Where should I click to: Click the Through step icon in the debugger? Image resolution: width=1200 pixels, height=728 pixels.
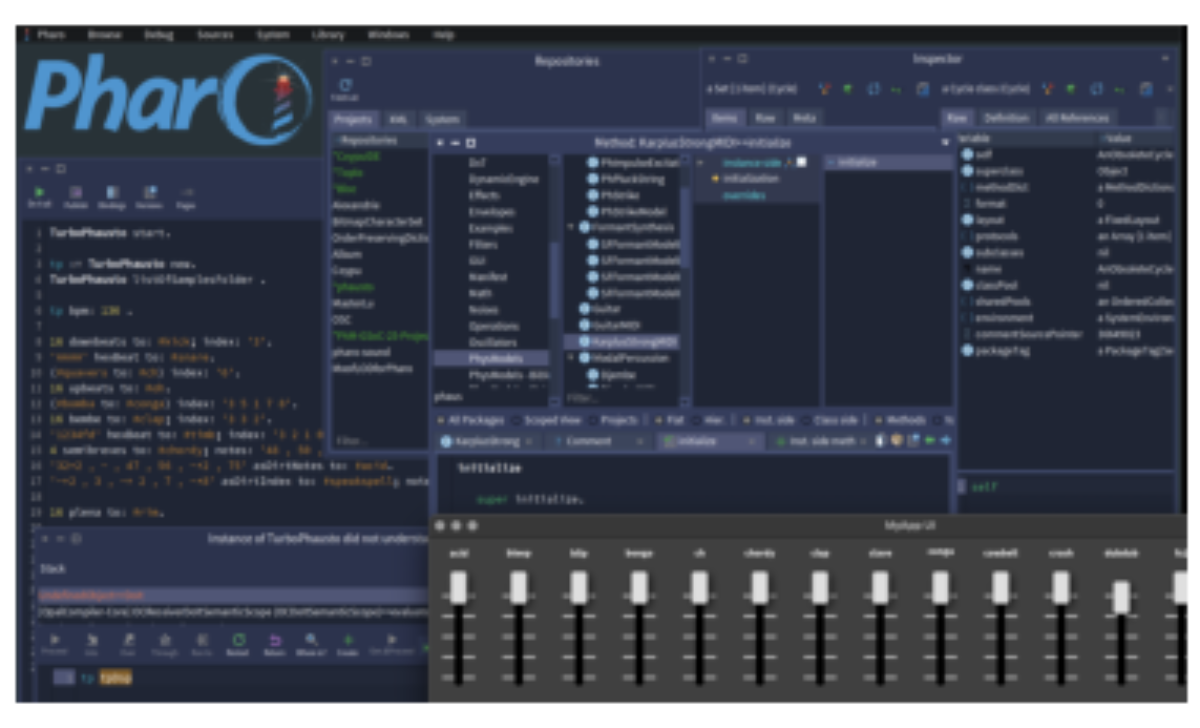pos(164,643)
